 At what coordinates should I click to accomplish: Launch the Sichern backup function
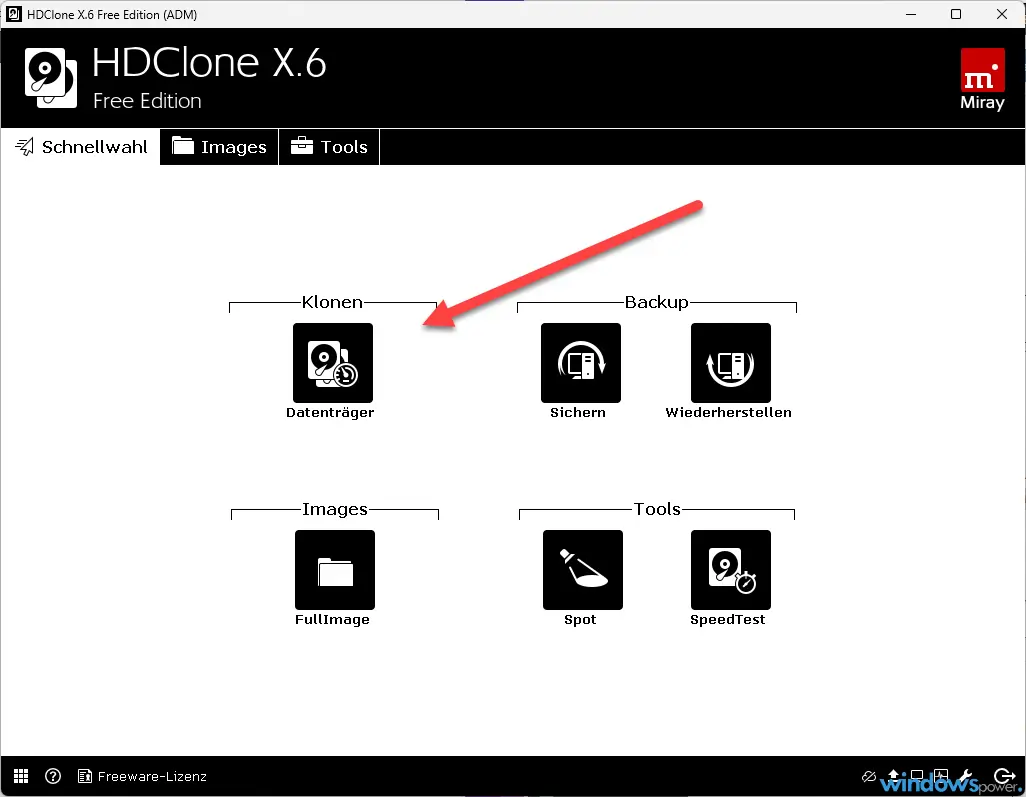coord(580,363)
